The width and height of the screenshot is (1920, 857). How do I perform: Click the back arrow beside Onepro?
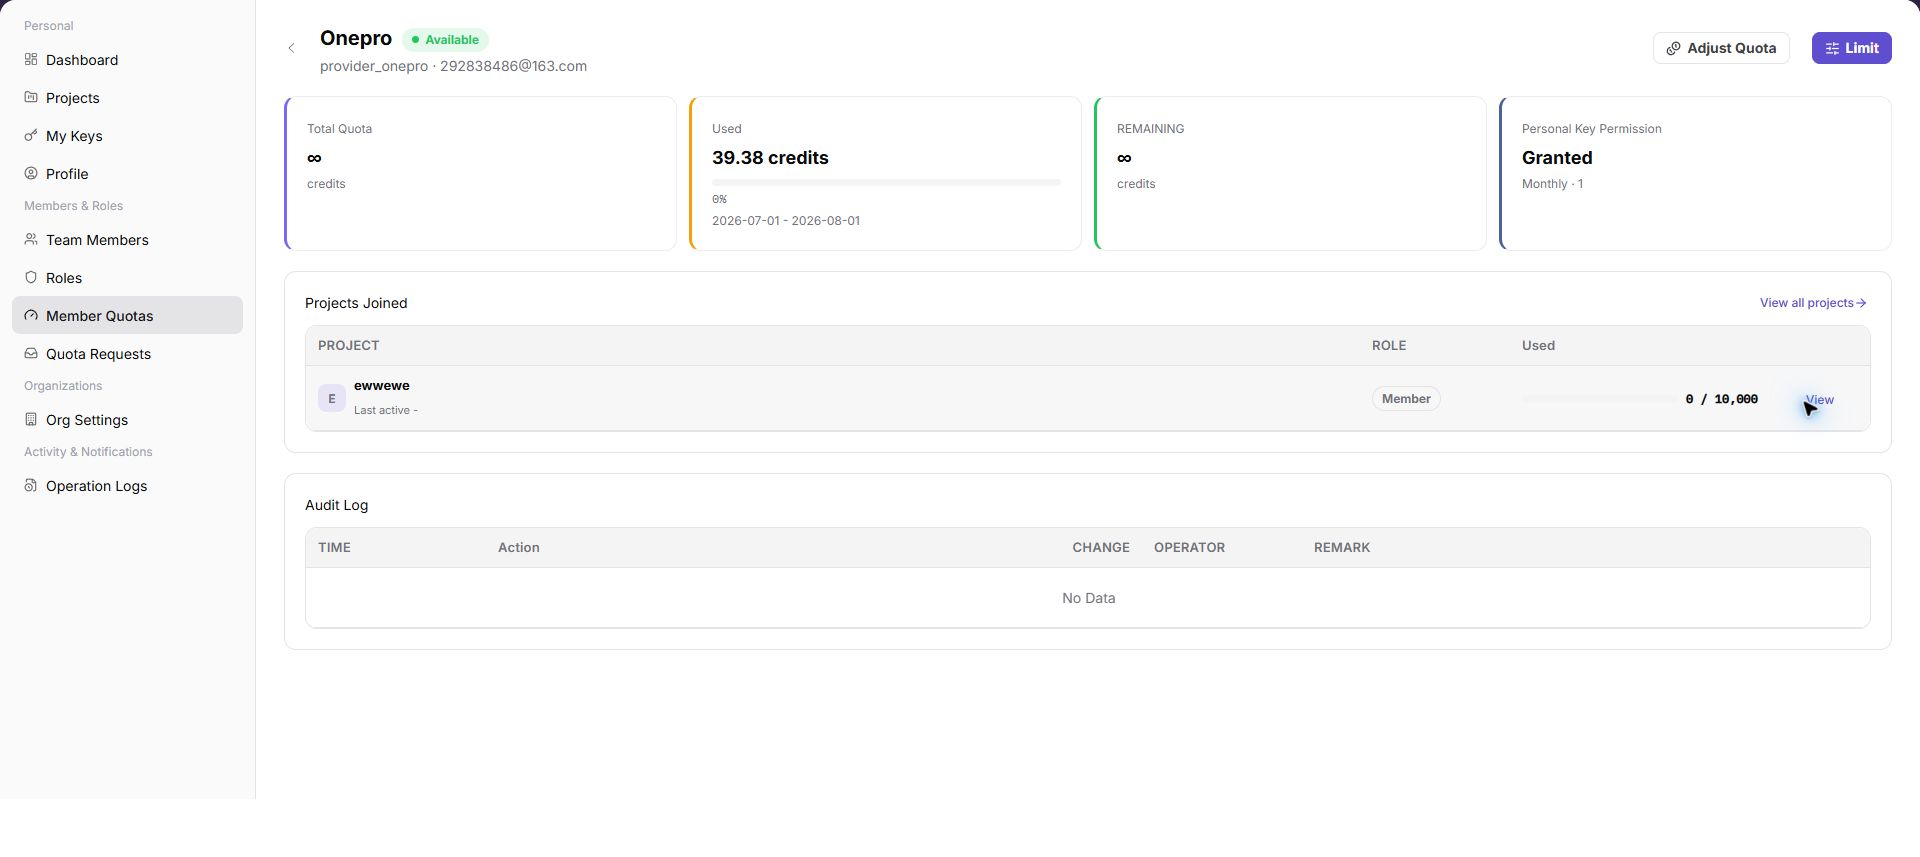click(x=291, y=48)
